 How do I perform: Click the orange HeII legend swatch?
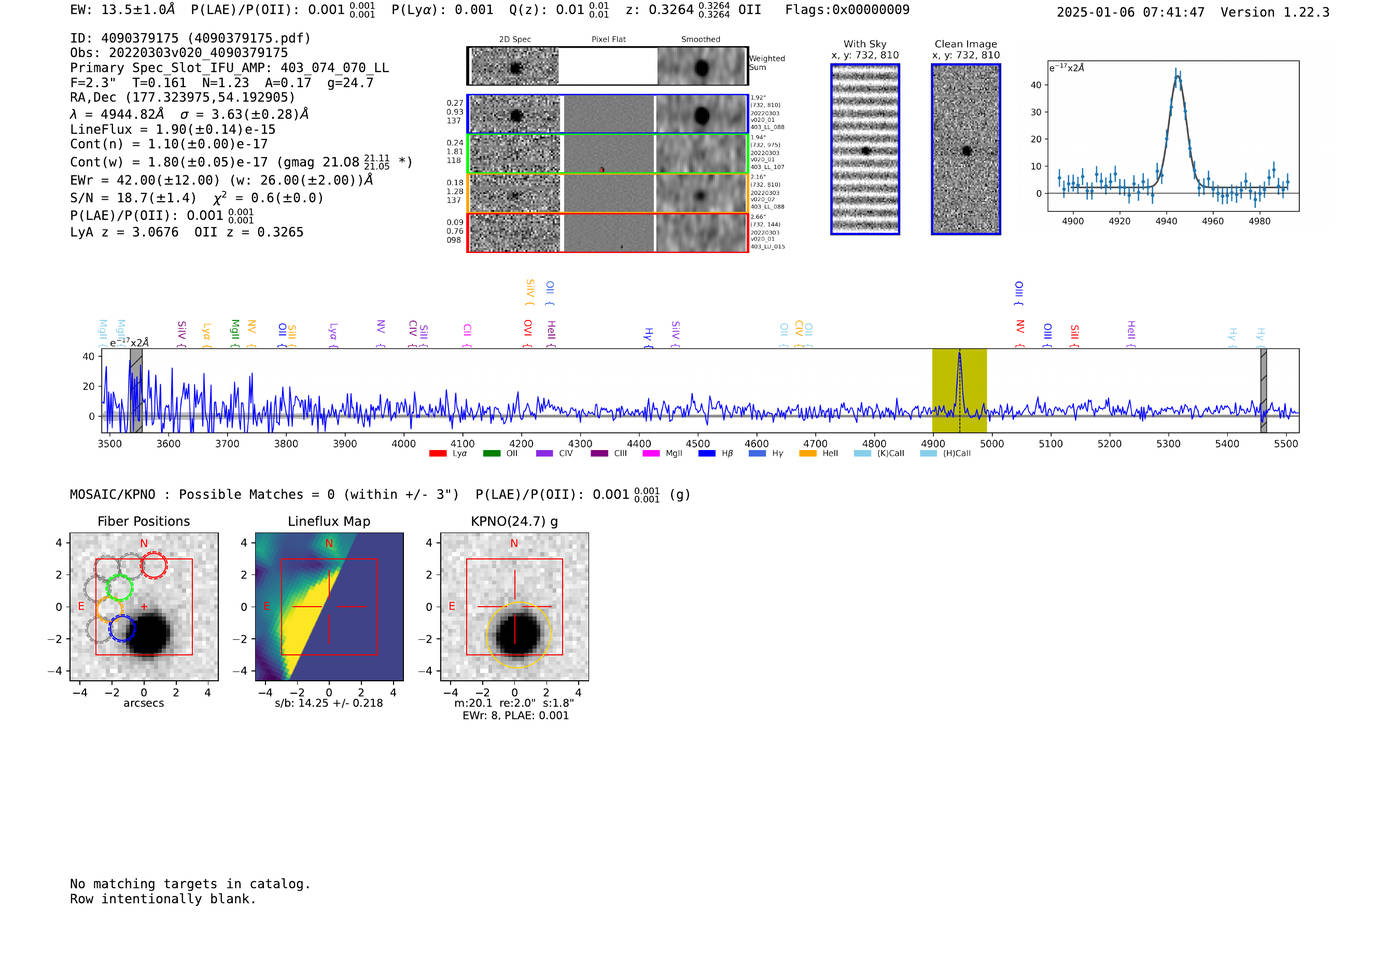pos(808,454)
